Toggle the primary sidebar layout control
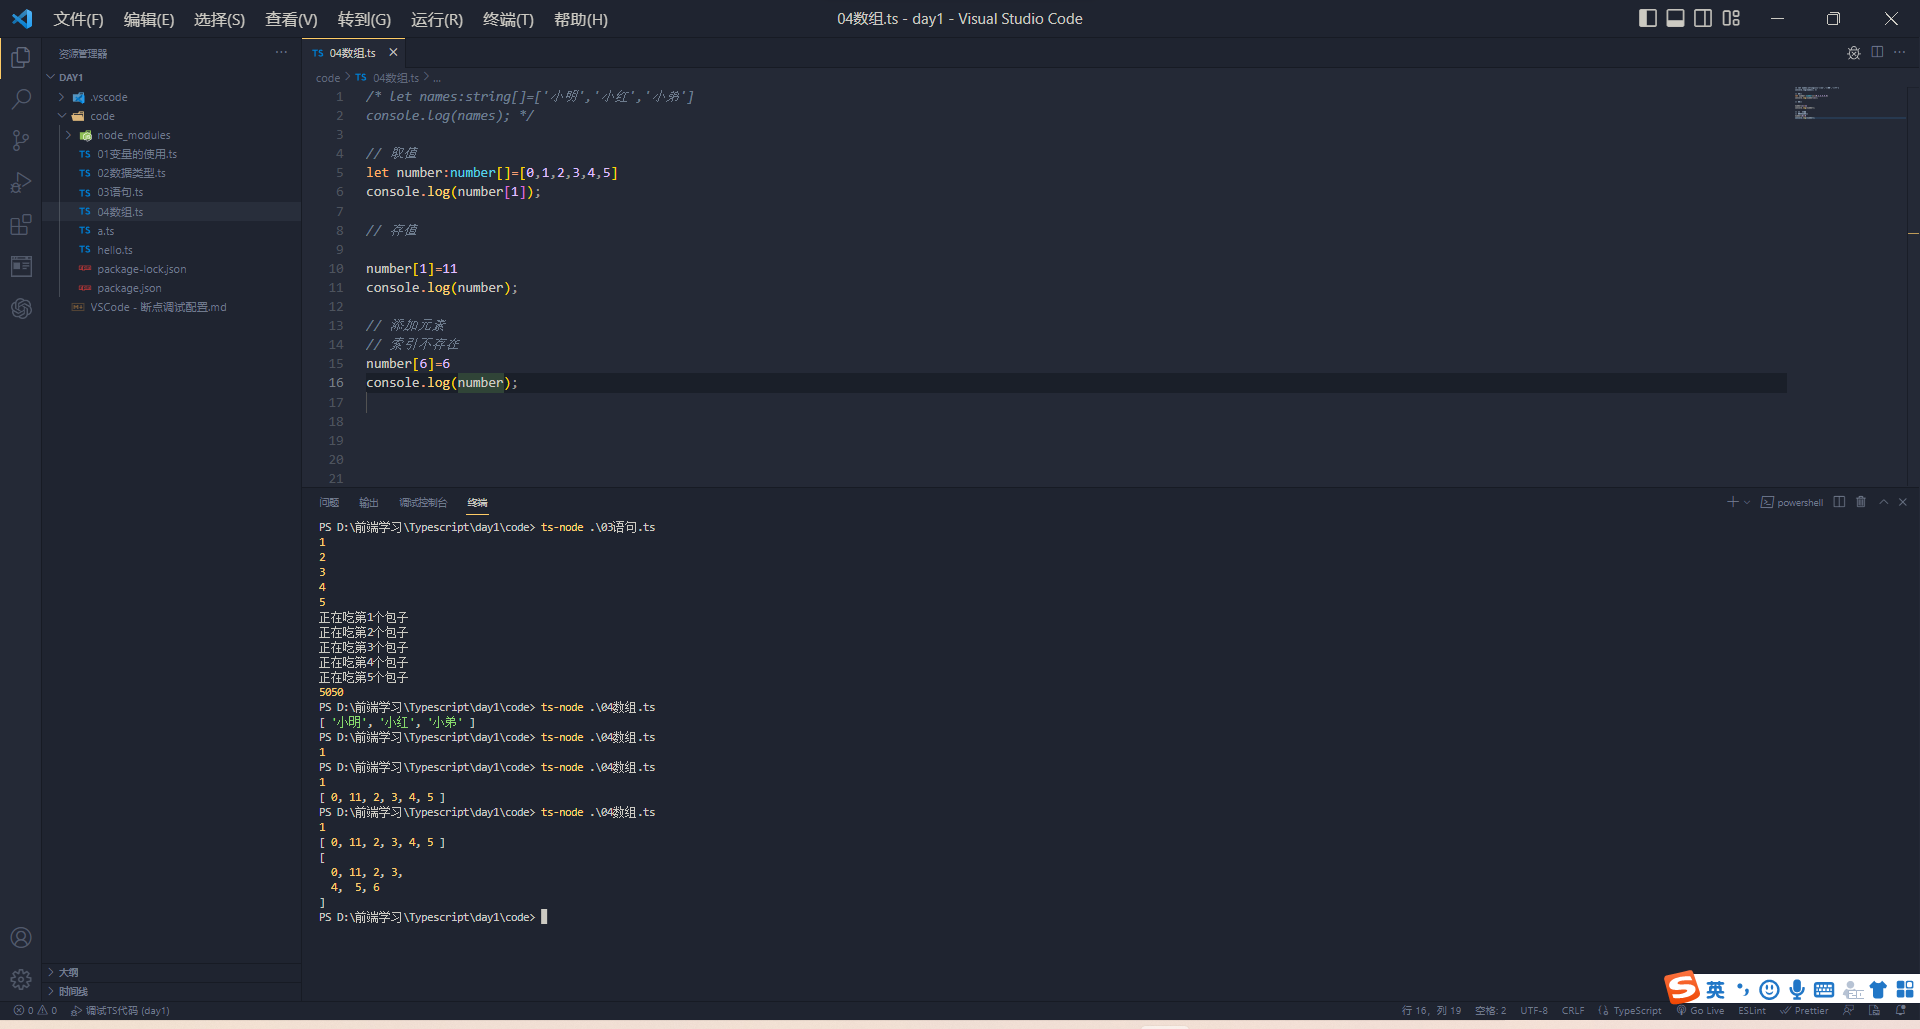This screenshot has width=1920, height=1029. pos(1648,18)
